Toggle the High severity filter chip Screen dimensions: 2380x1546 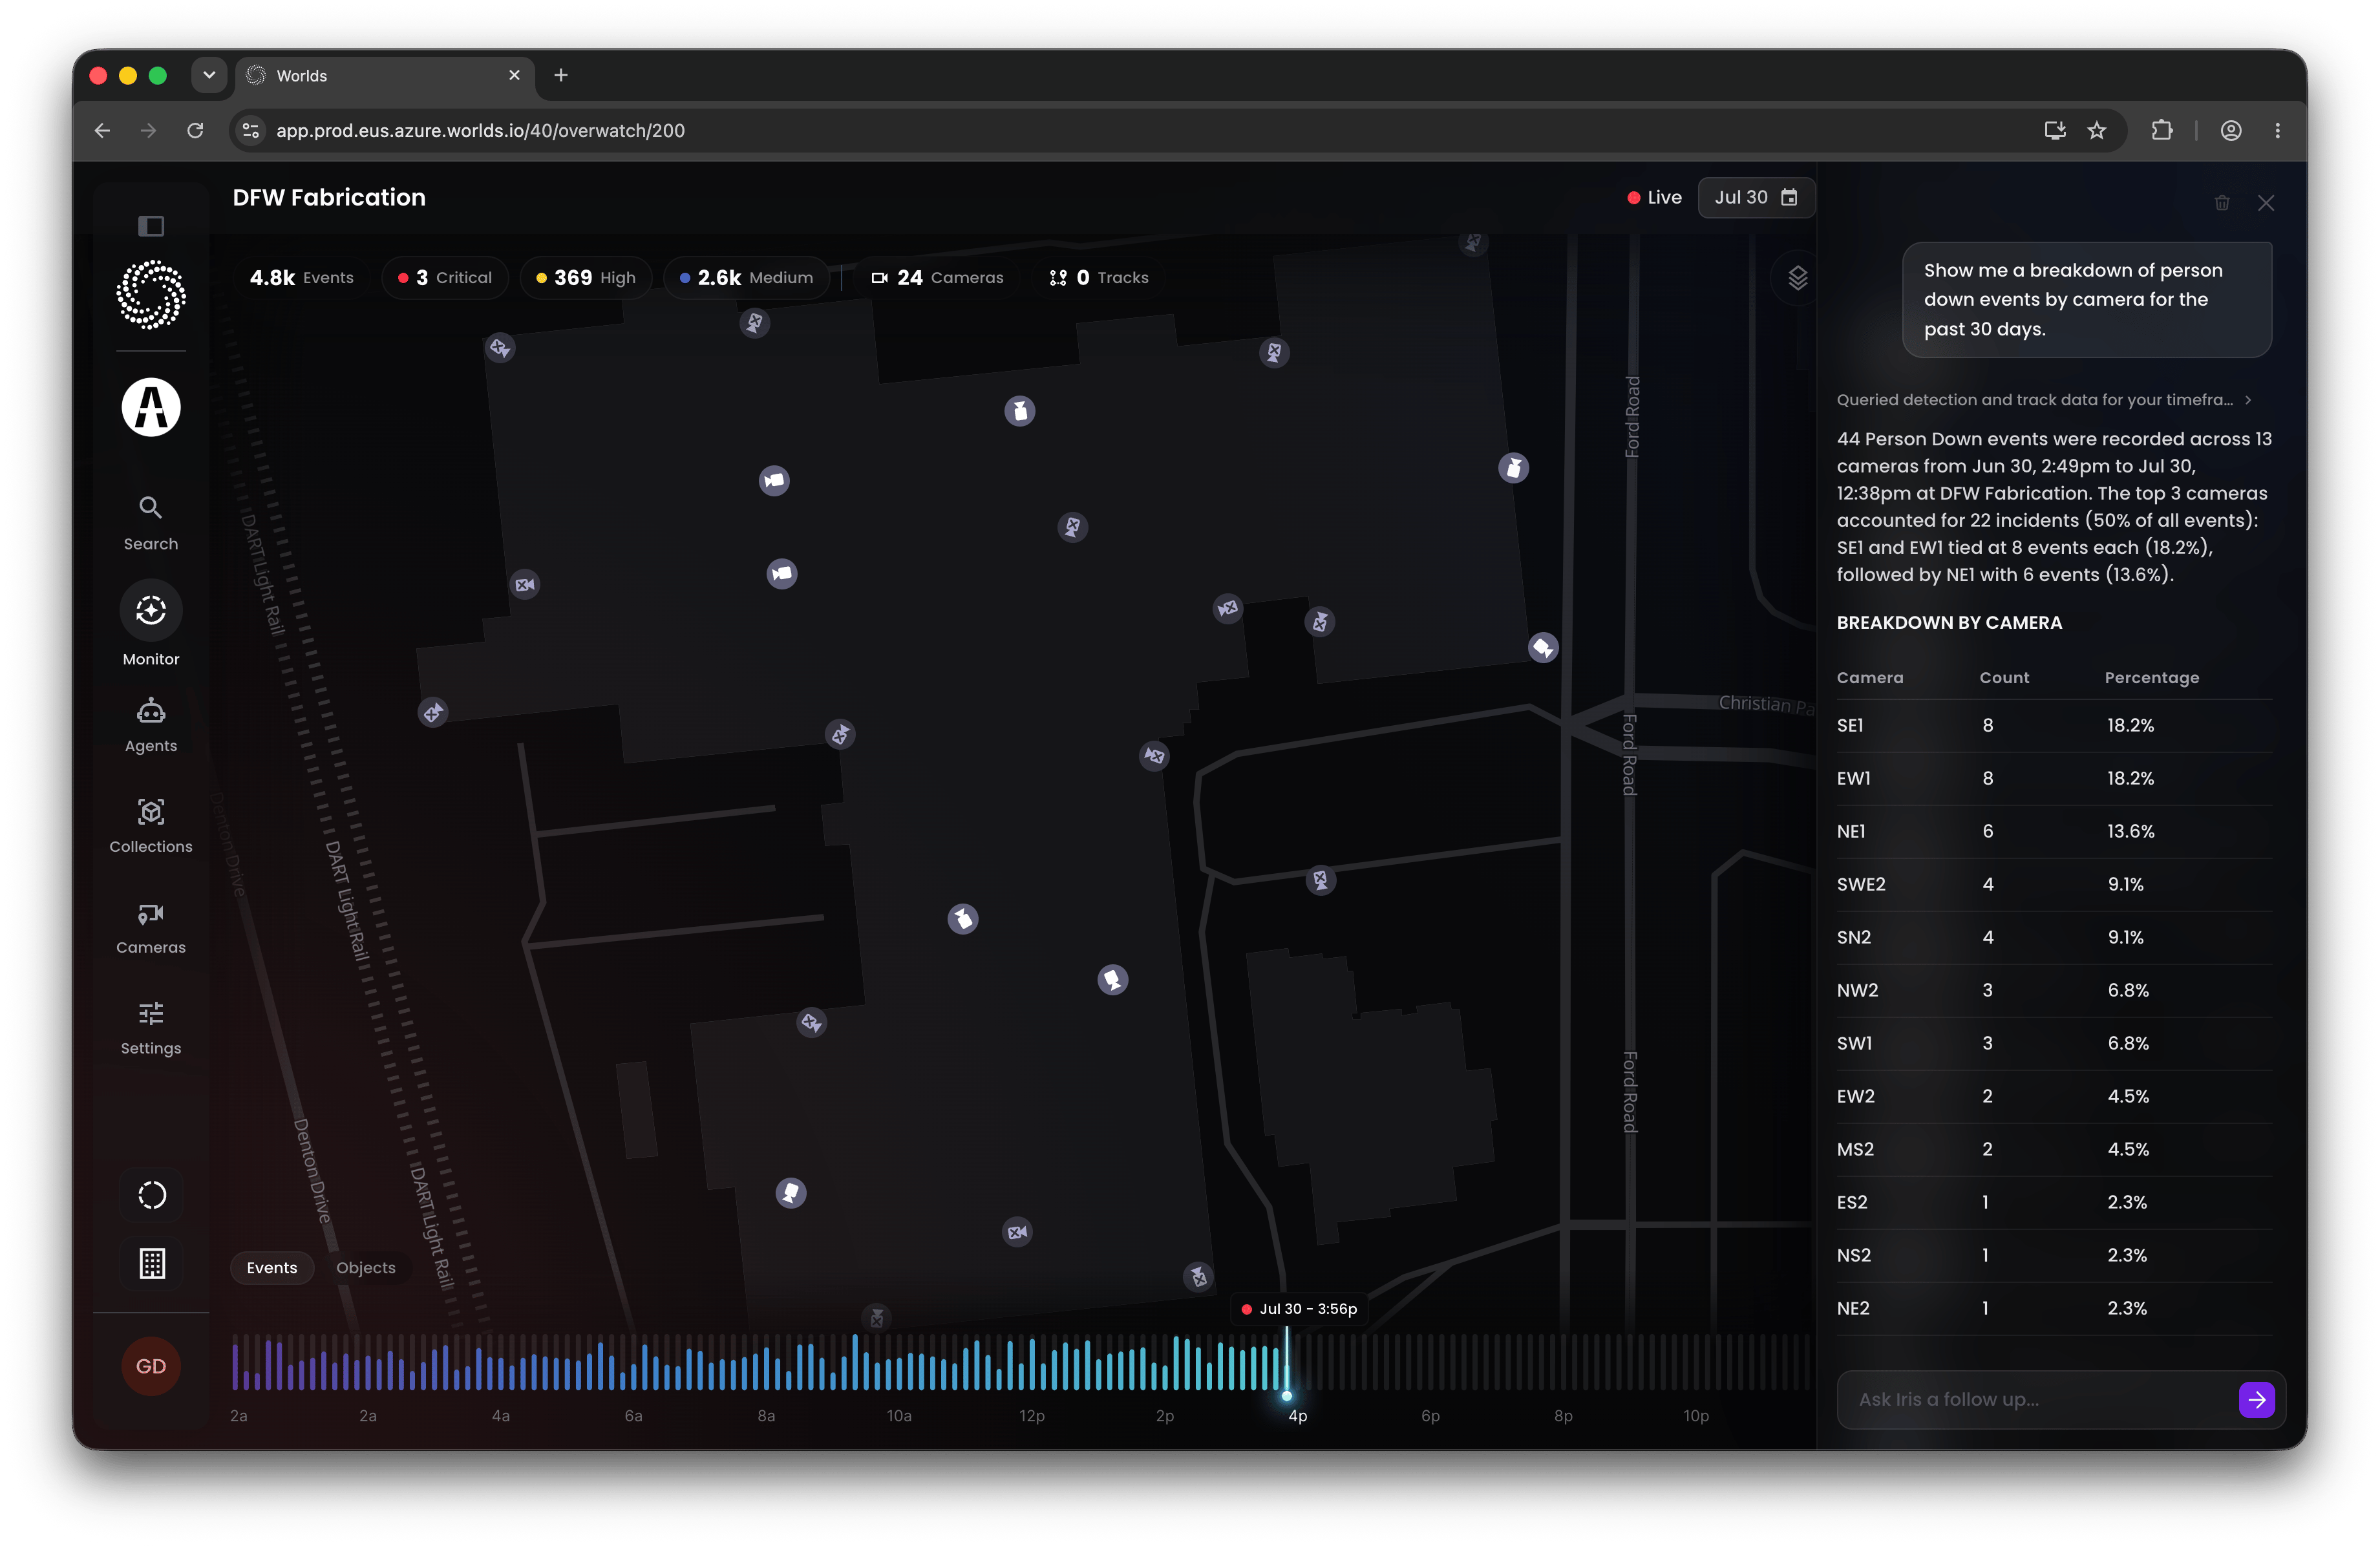585,278
